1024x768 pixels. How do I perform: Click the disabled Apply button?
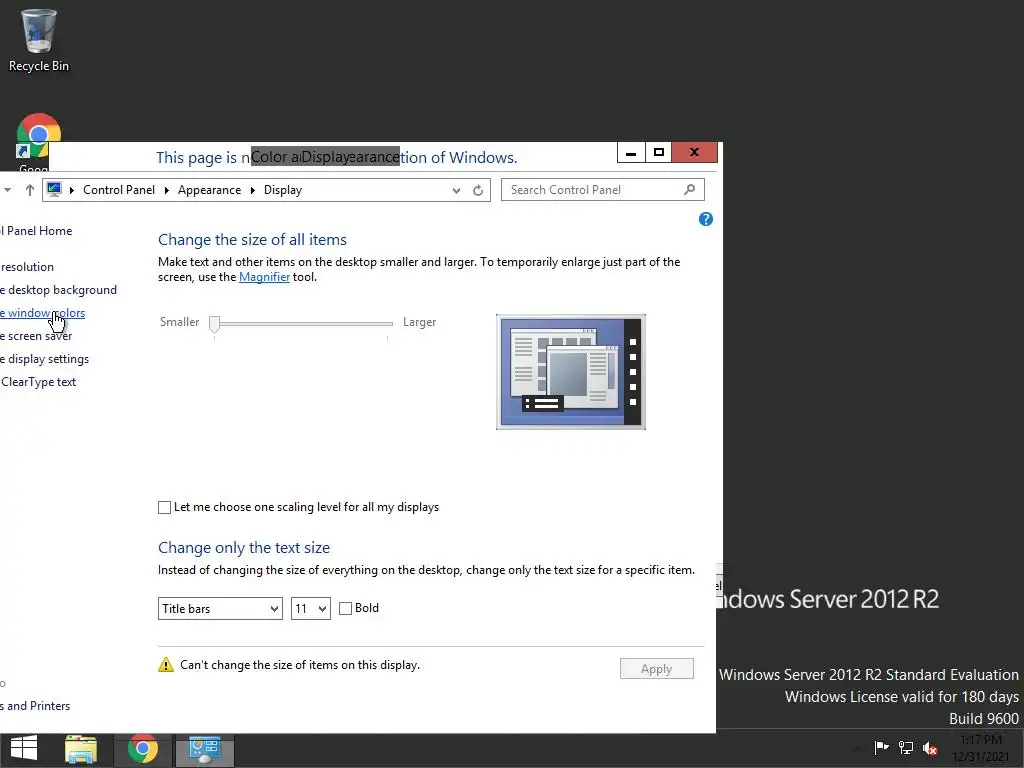pyautogui.click(x=656, y=669)
